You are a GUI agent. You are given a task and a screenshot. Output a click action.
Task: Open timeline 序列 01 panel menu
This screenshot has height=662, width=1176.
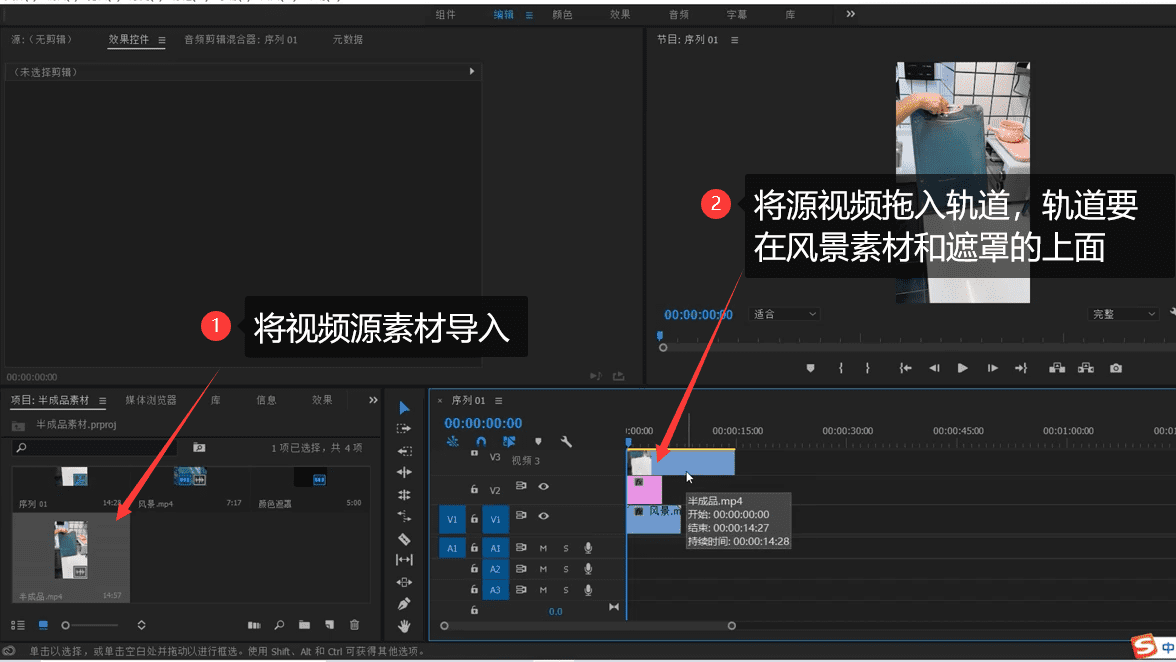click(498, 400)
